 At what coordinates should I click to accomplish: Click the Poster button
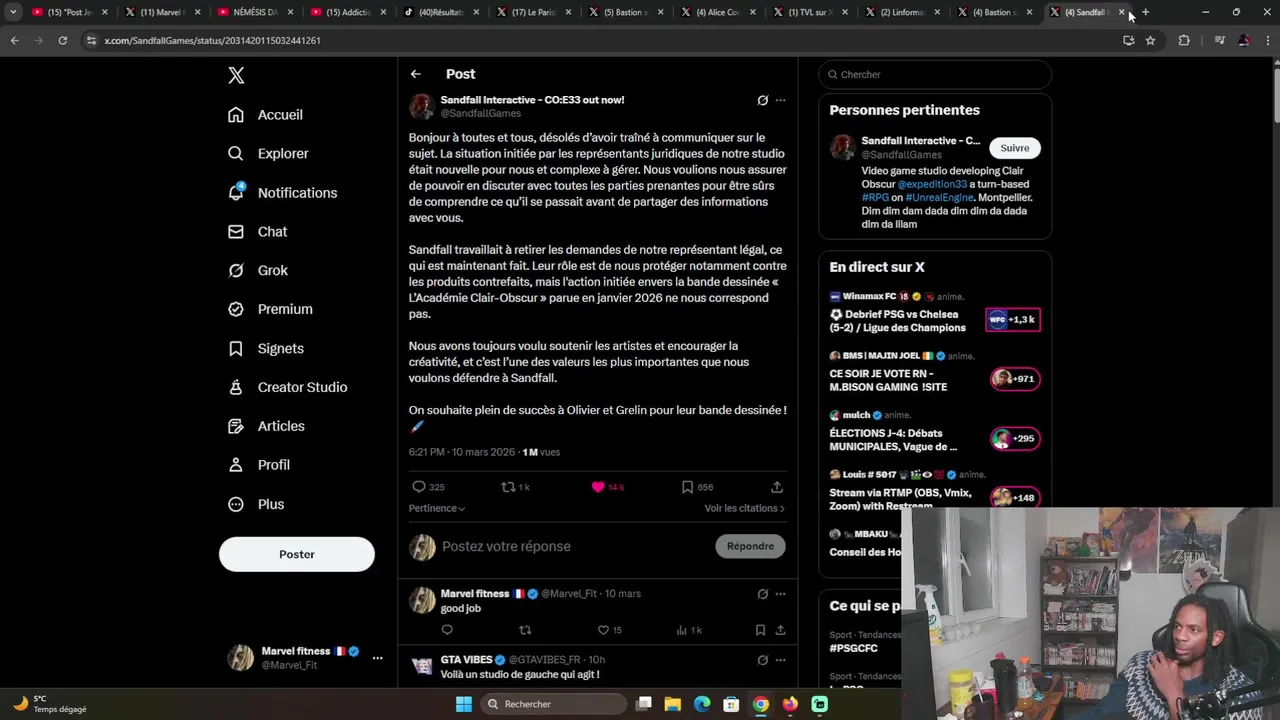click(x=297, y=554)
